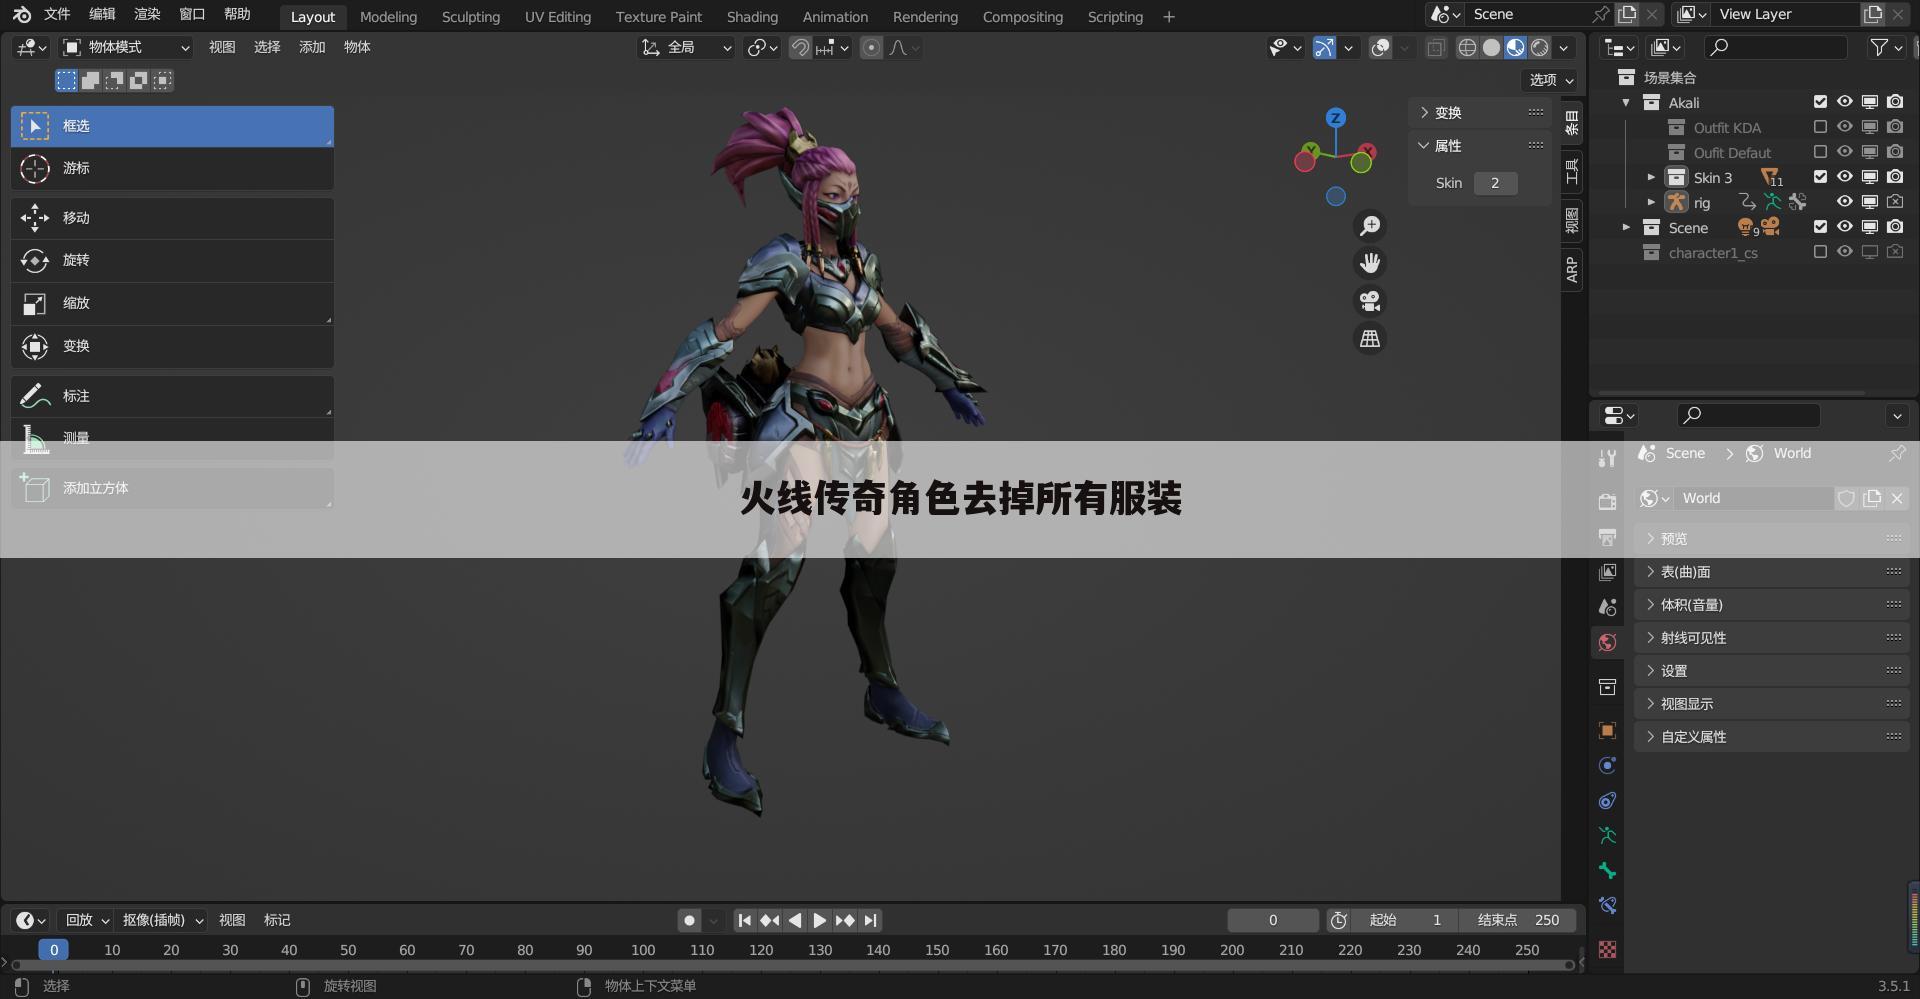Activate the Scale (缩放) tool
1920x999 pixels.
click(x=172, y=303)
